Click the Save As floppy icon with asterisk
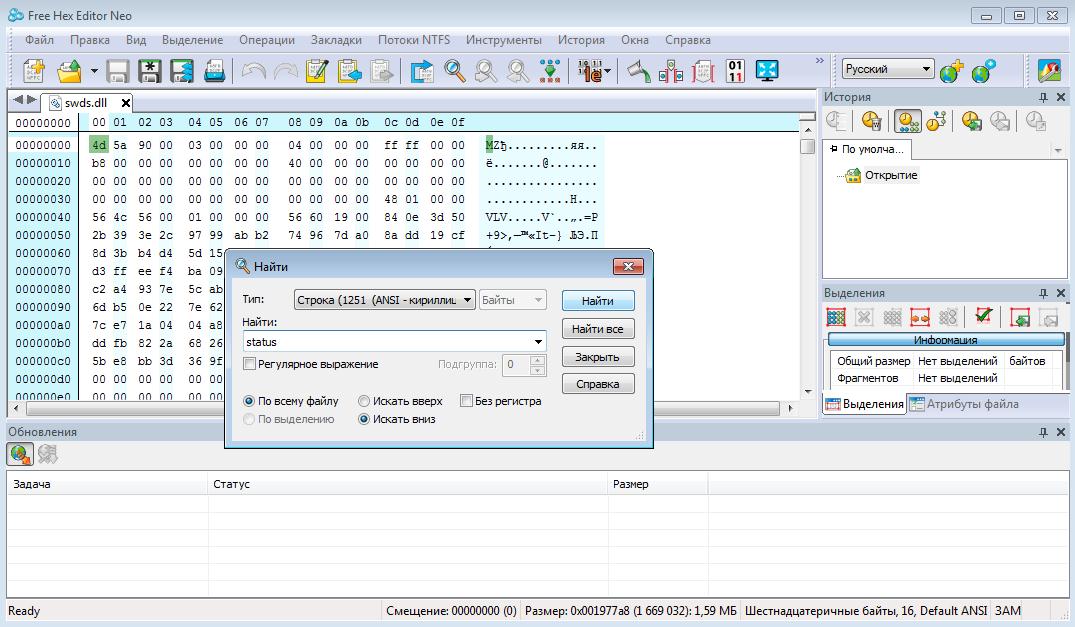 [149, 71]
